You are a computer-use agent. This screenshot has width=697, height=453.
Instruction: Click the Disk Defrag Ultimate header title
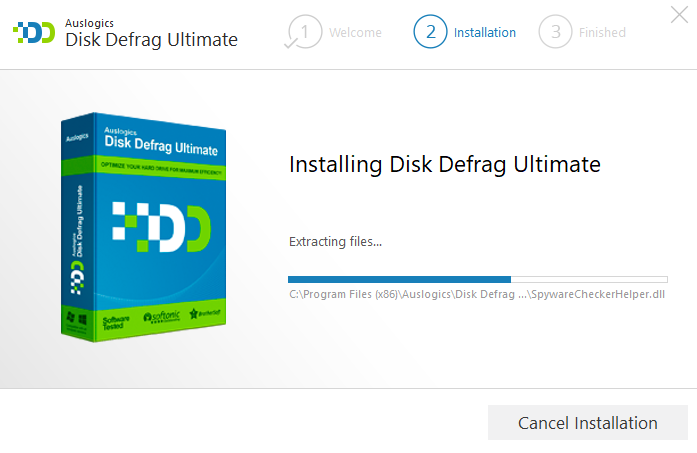tap(151, 40)
